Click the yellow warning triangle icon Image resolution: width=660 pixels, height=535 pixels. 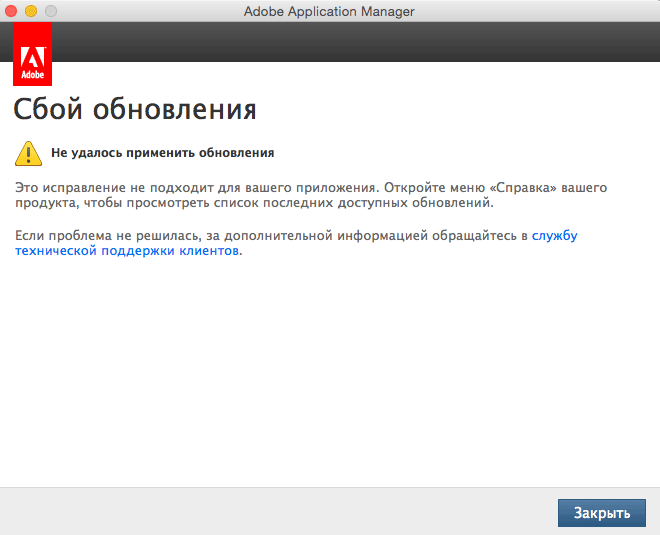[x=28, y=154]
